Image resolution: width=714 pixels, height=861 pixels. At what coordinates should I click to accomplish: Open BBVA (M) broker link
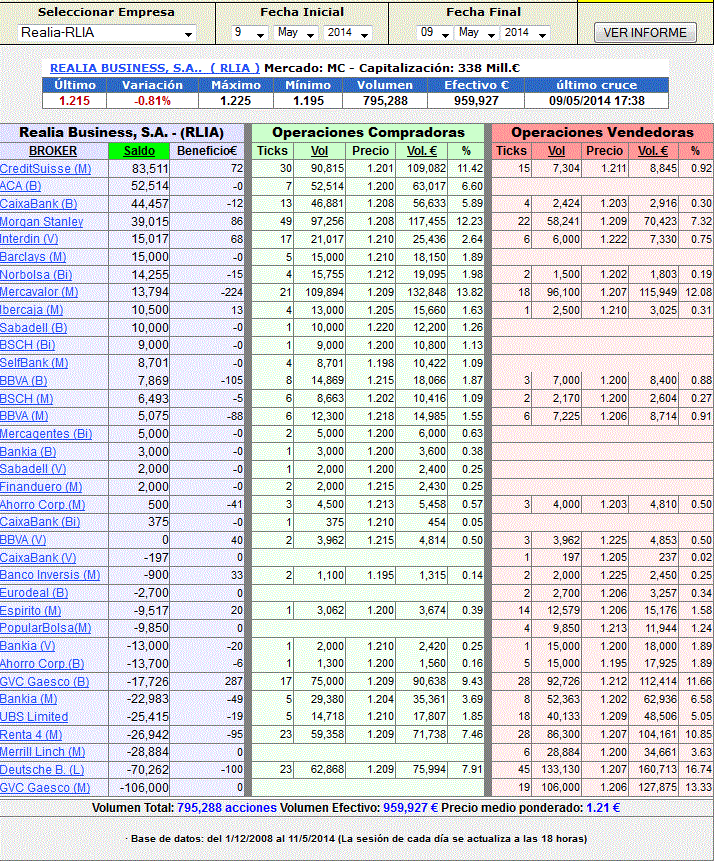pos(24,416)
